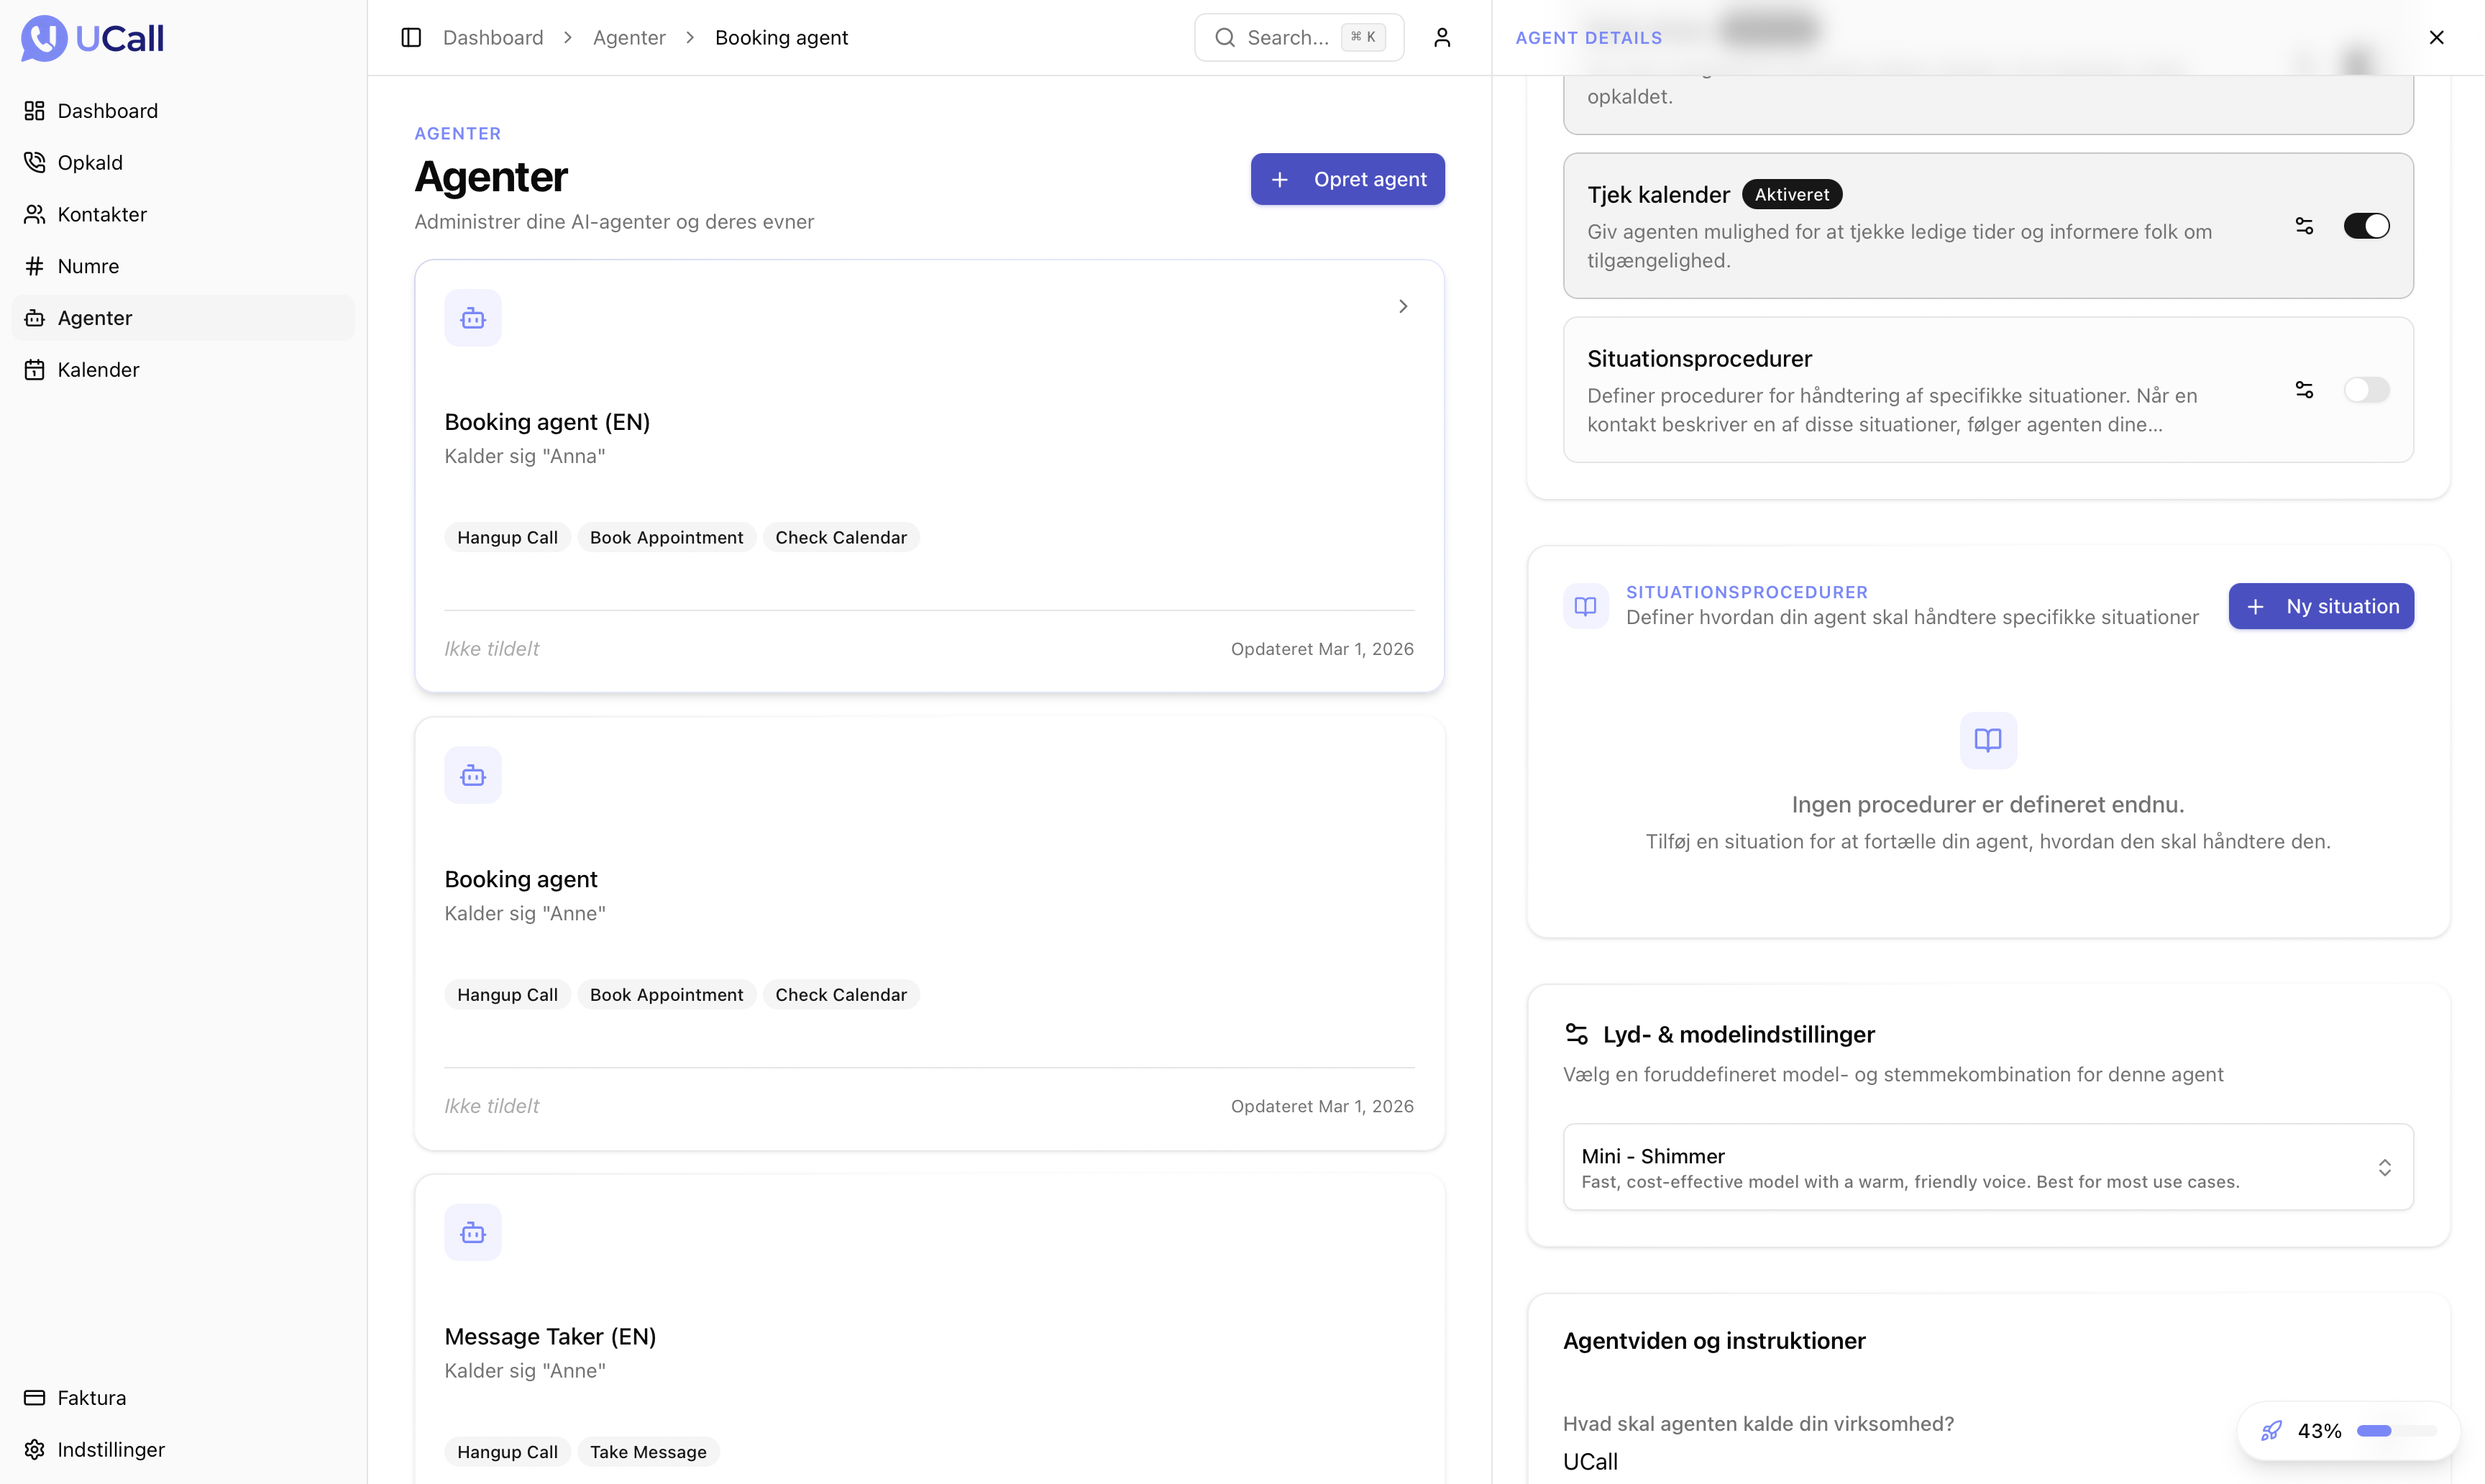
Task: Click Book Appointment tag on Booking agent (EN)
Action: (666, 538)
